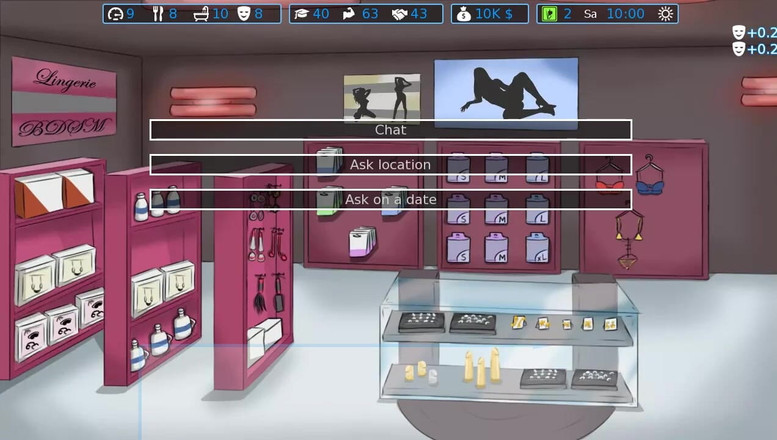Click the glass jewelry display case
Screen dimensions: 777x440
click(x=508, y=340)
